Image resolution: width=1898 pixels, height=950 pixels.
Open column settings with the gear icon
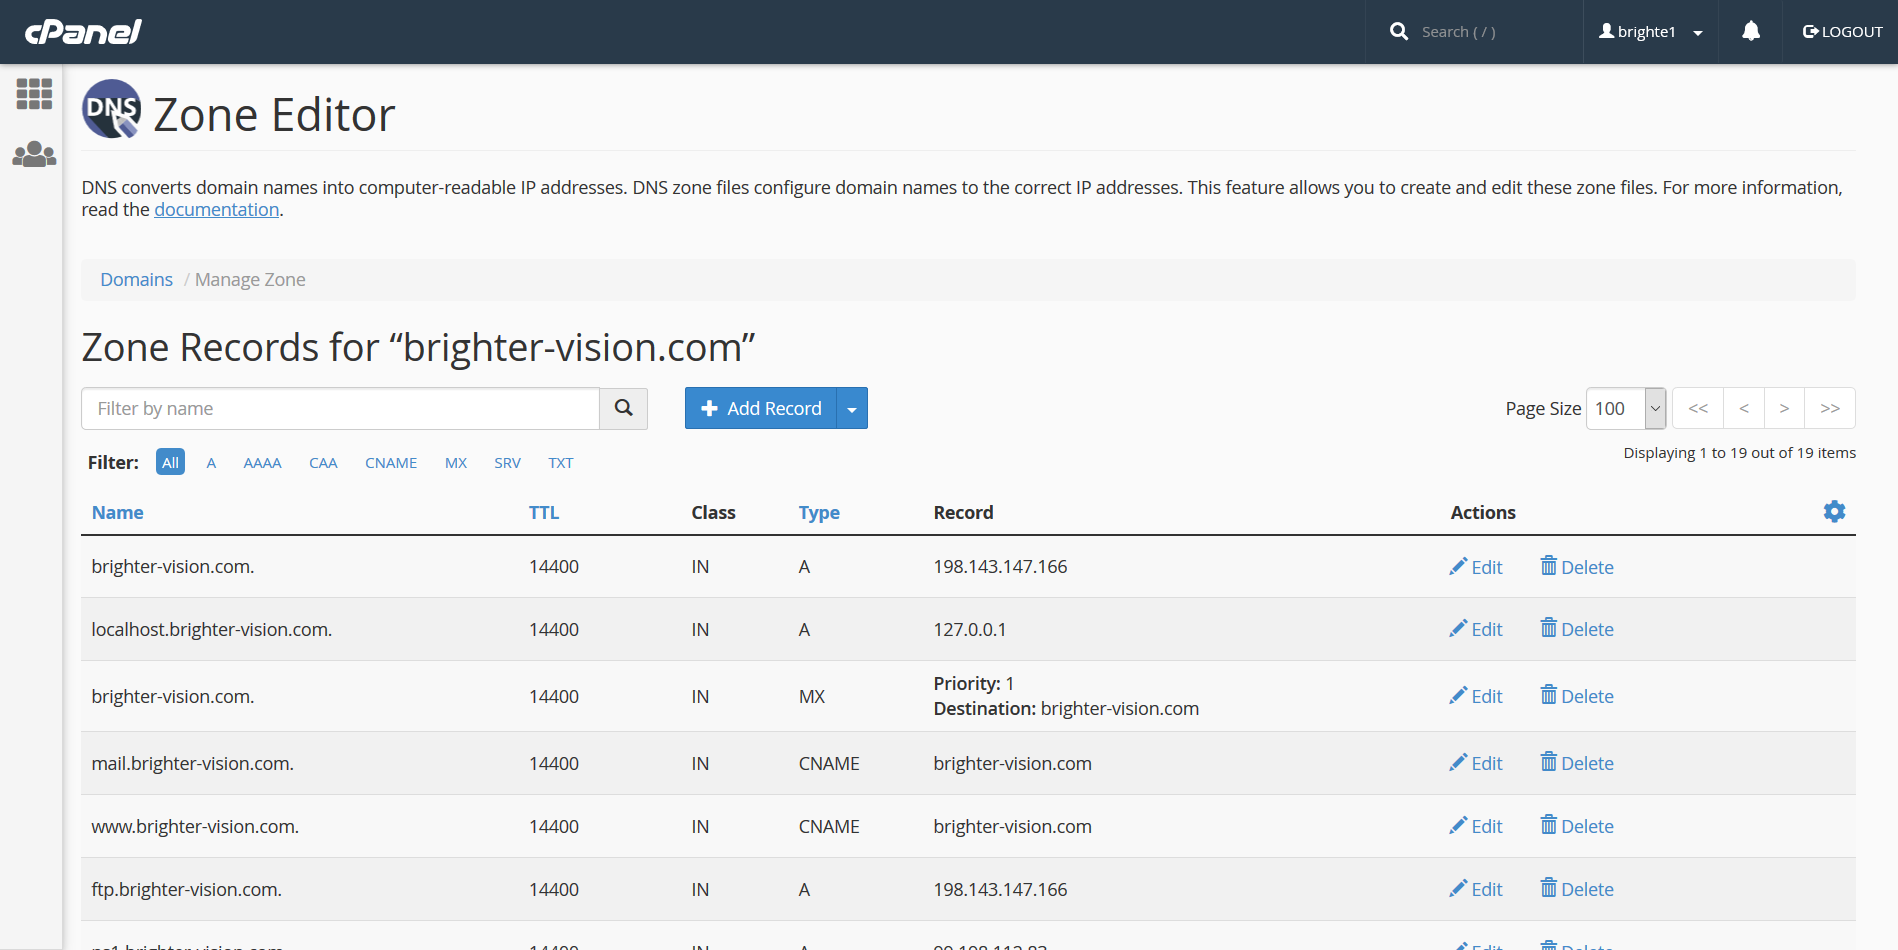click(x=1834, y=511)
